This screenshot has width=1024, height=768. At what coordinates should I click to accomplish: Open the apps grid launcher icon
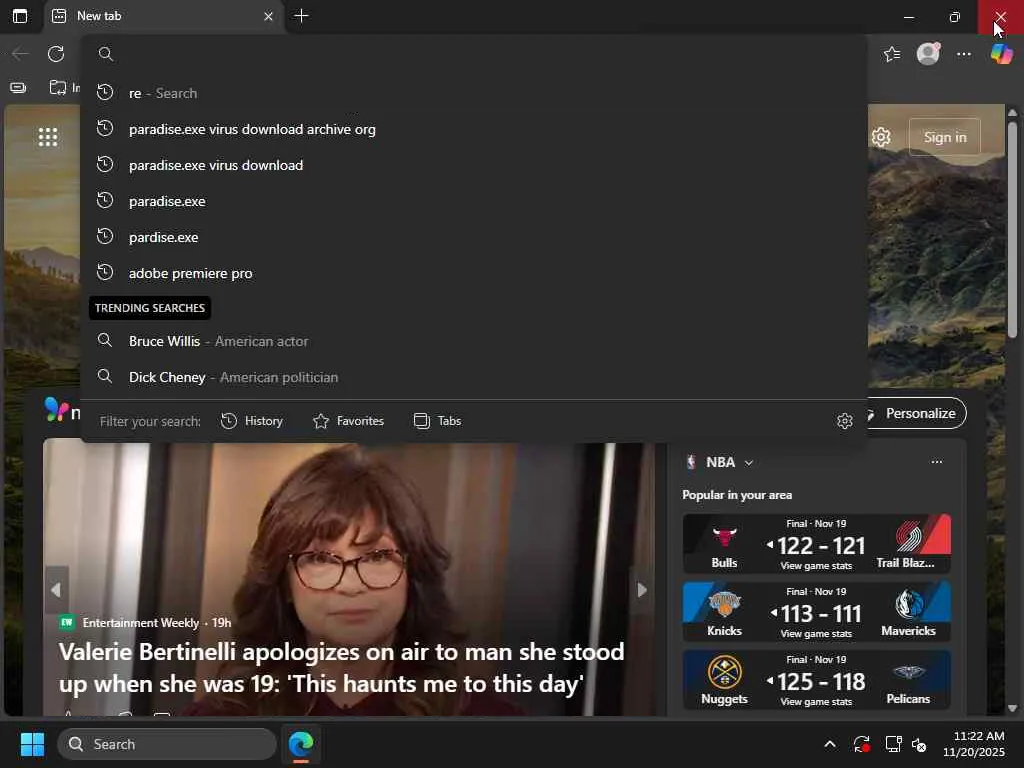48,137
